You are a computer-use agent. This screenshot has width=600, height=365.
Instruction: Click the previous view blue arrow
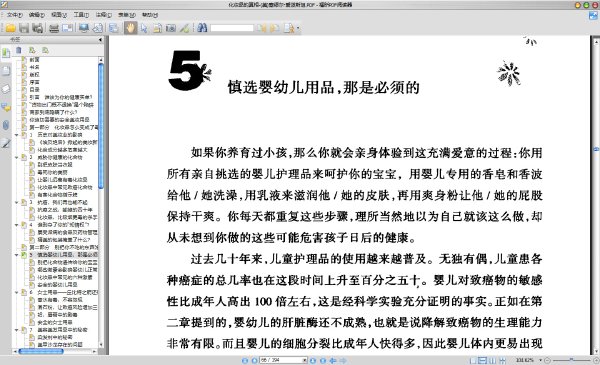(x=333, y=360)
